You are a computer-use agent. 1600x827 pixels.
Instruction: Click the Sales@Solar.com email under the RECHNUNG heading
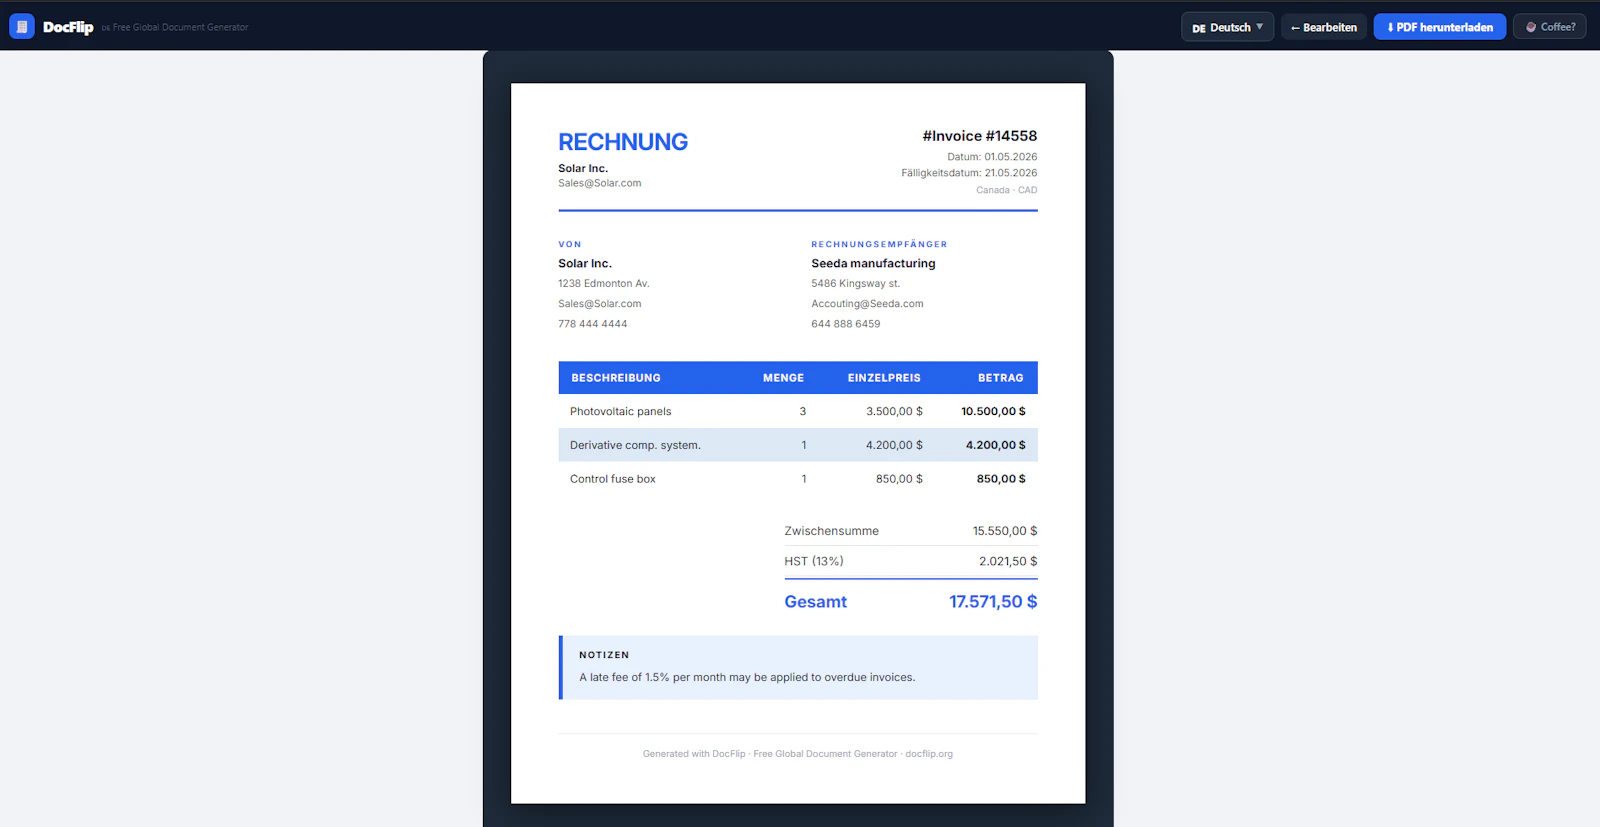(x=599, y=183)
